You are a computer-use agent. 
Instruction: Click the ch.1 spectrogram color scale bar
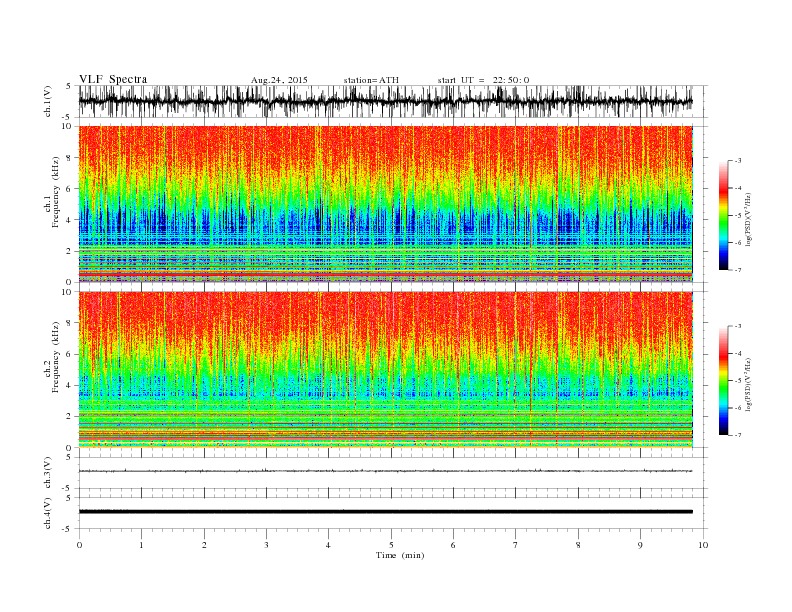[x=723, y=215]
